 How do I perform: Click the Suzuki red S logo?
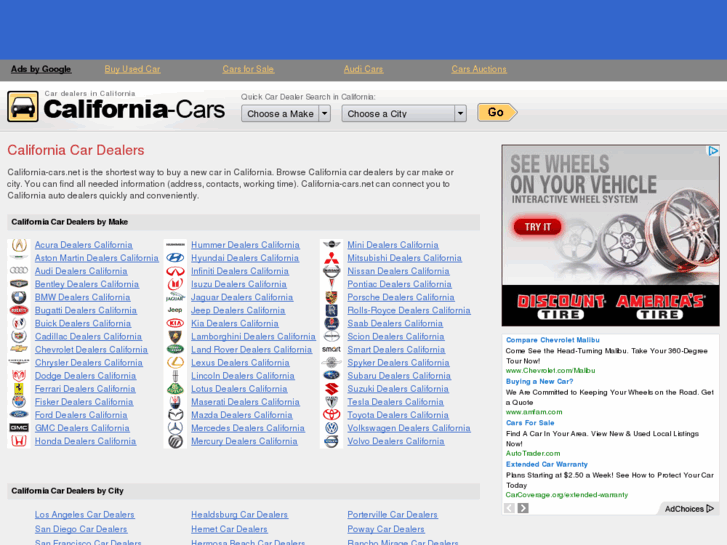pyautogui.click(x=332, y=389)
